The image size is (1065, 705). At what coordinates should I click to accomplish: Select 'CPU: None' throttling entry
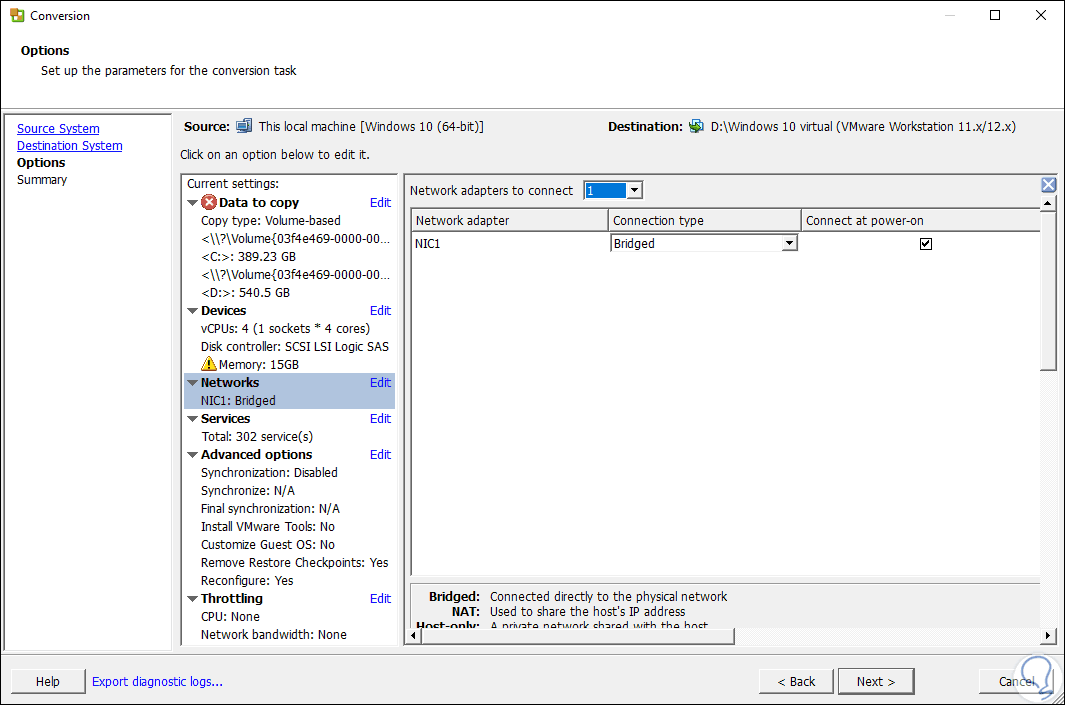pos(230,617)
